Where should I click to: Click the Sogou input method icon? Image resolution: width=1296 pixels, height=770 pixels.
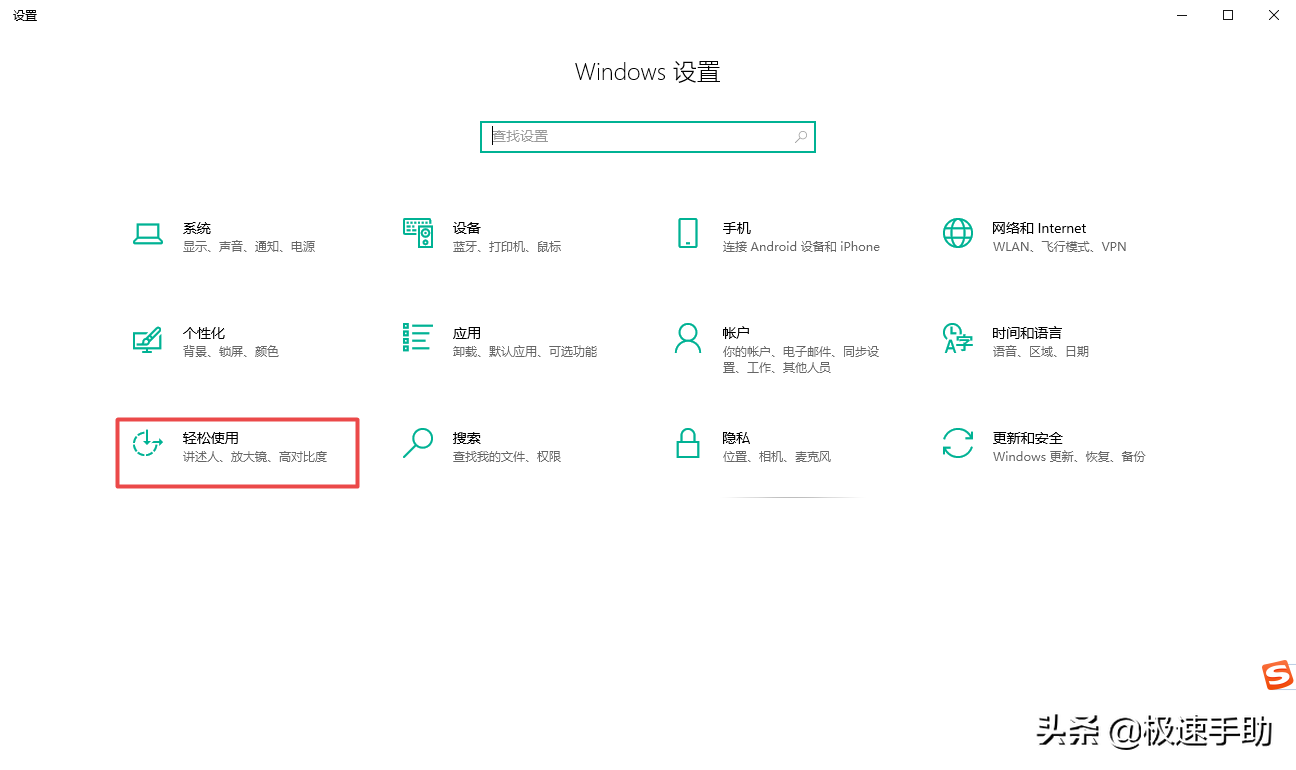1277,675
